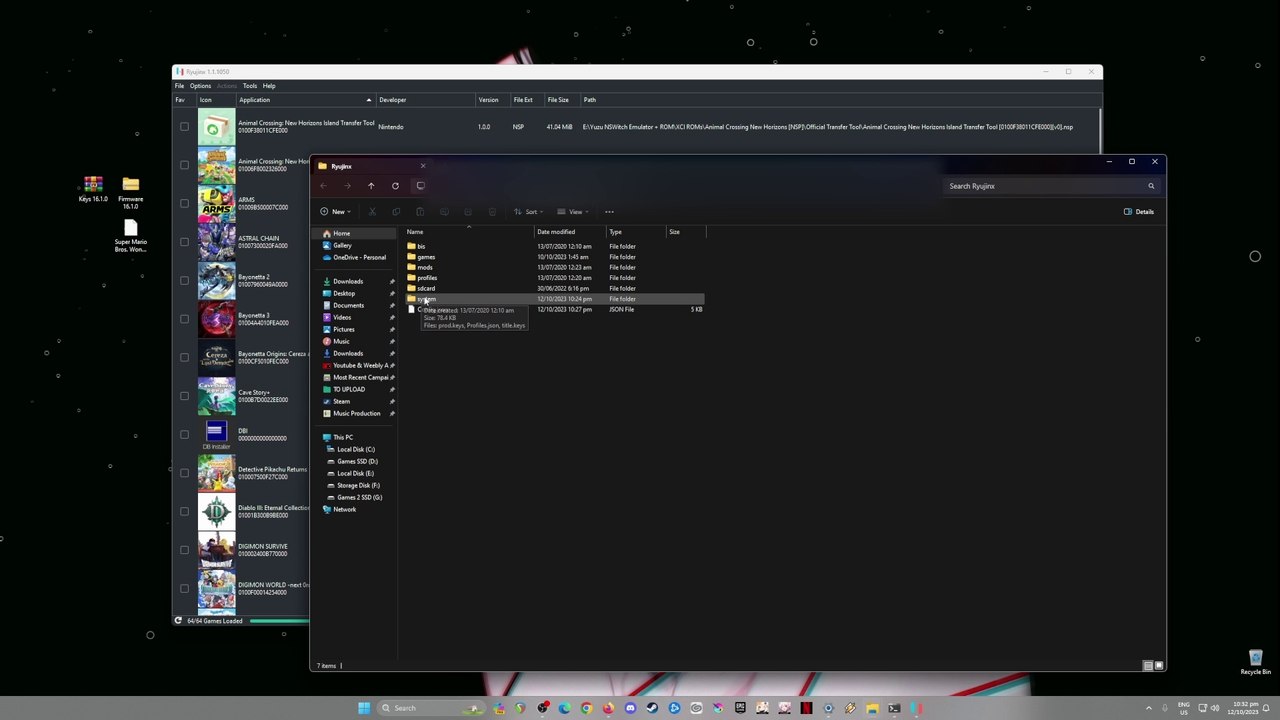
Task: Select the Bayonetta 3 game icon
Action: point(216,319)
